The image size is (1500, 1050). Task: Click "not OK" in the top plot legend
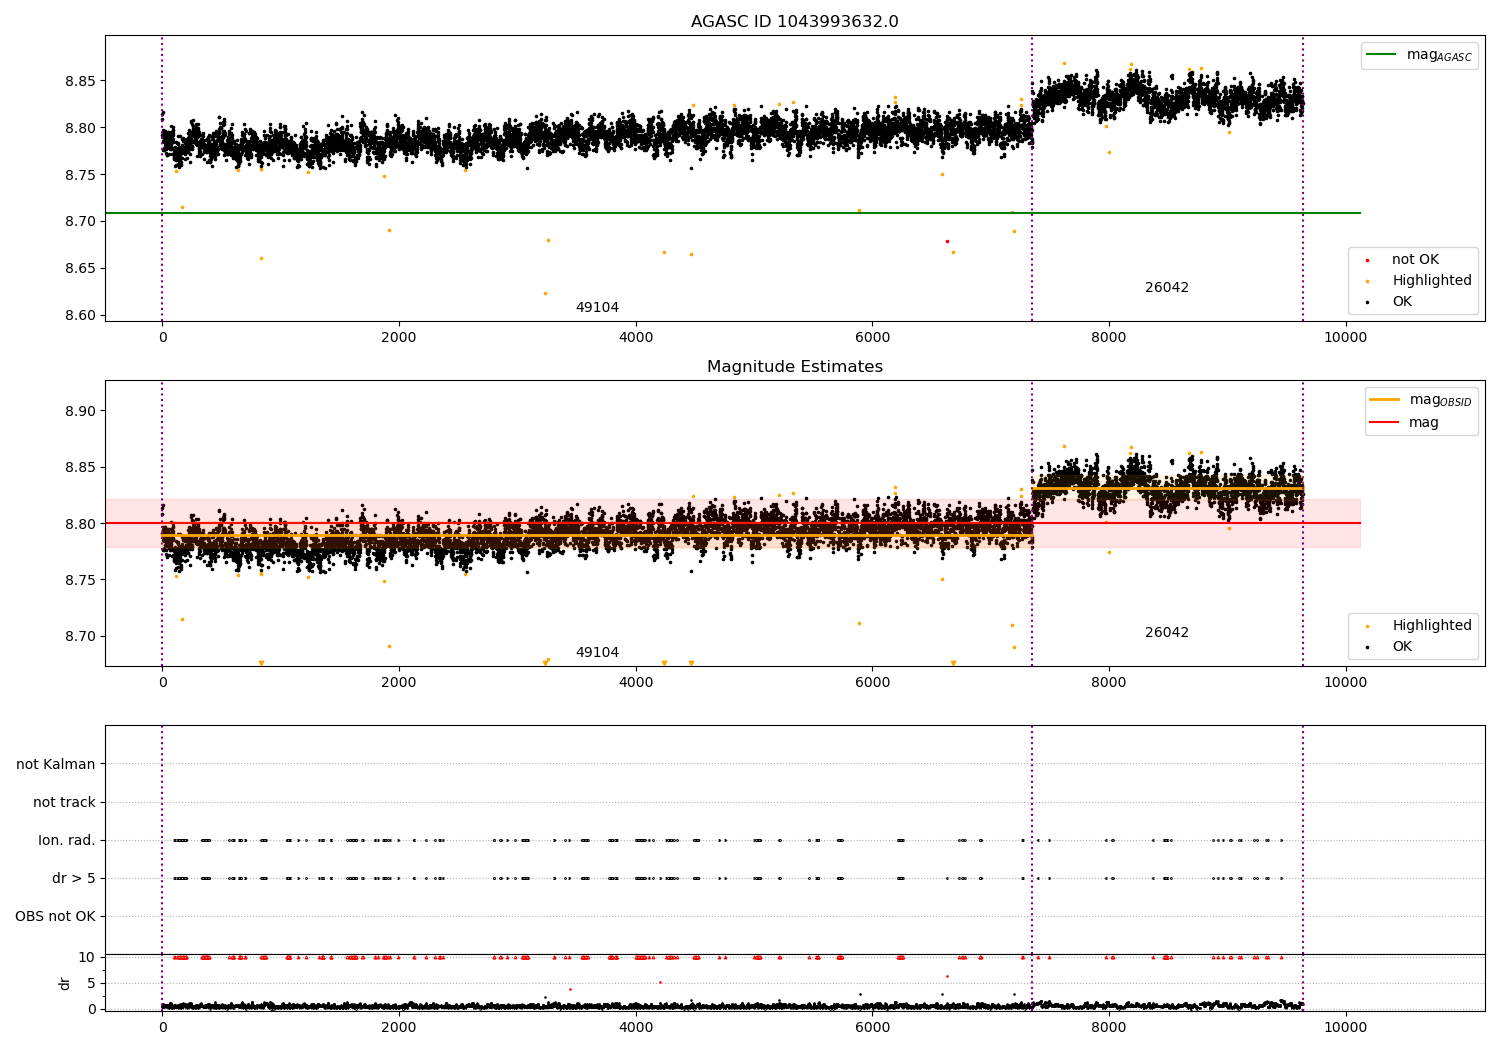click(1414, 260)
